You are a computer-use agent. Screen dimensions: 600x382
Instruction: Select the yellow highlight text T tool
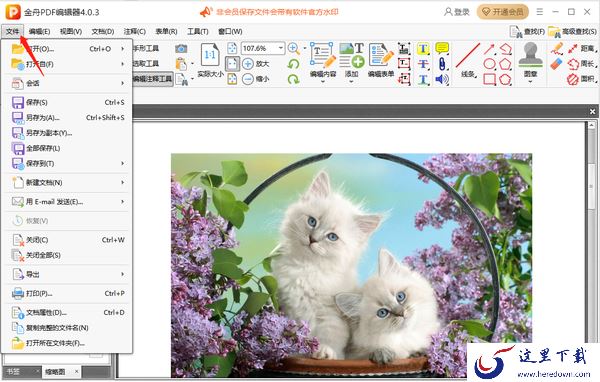[x=423, y=49]
